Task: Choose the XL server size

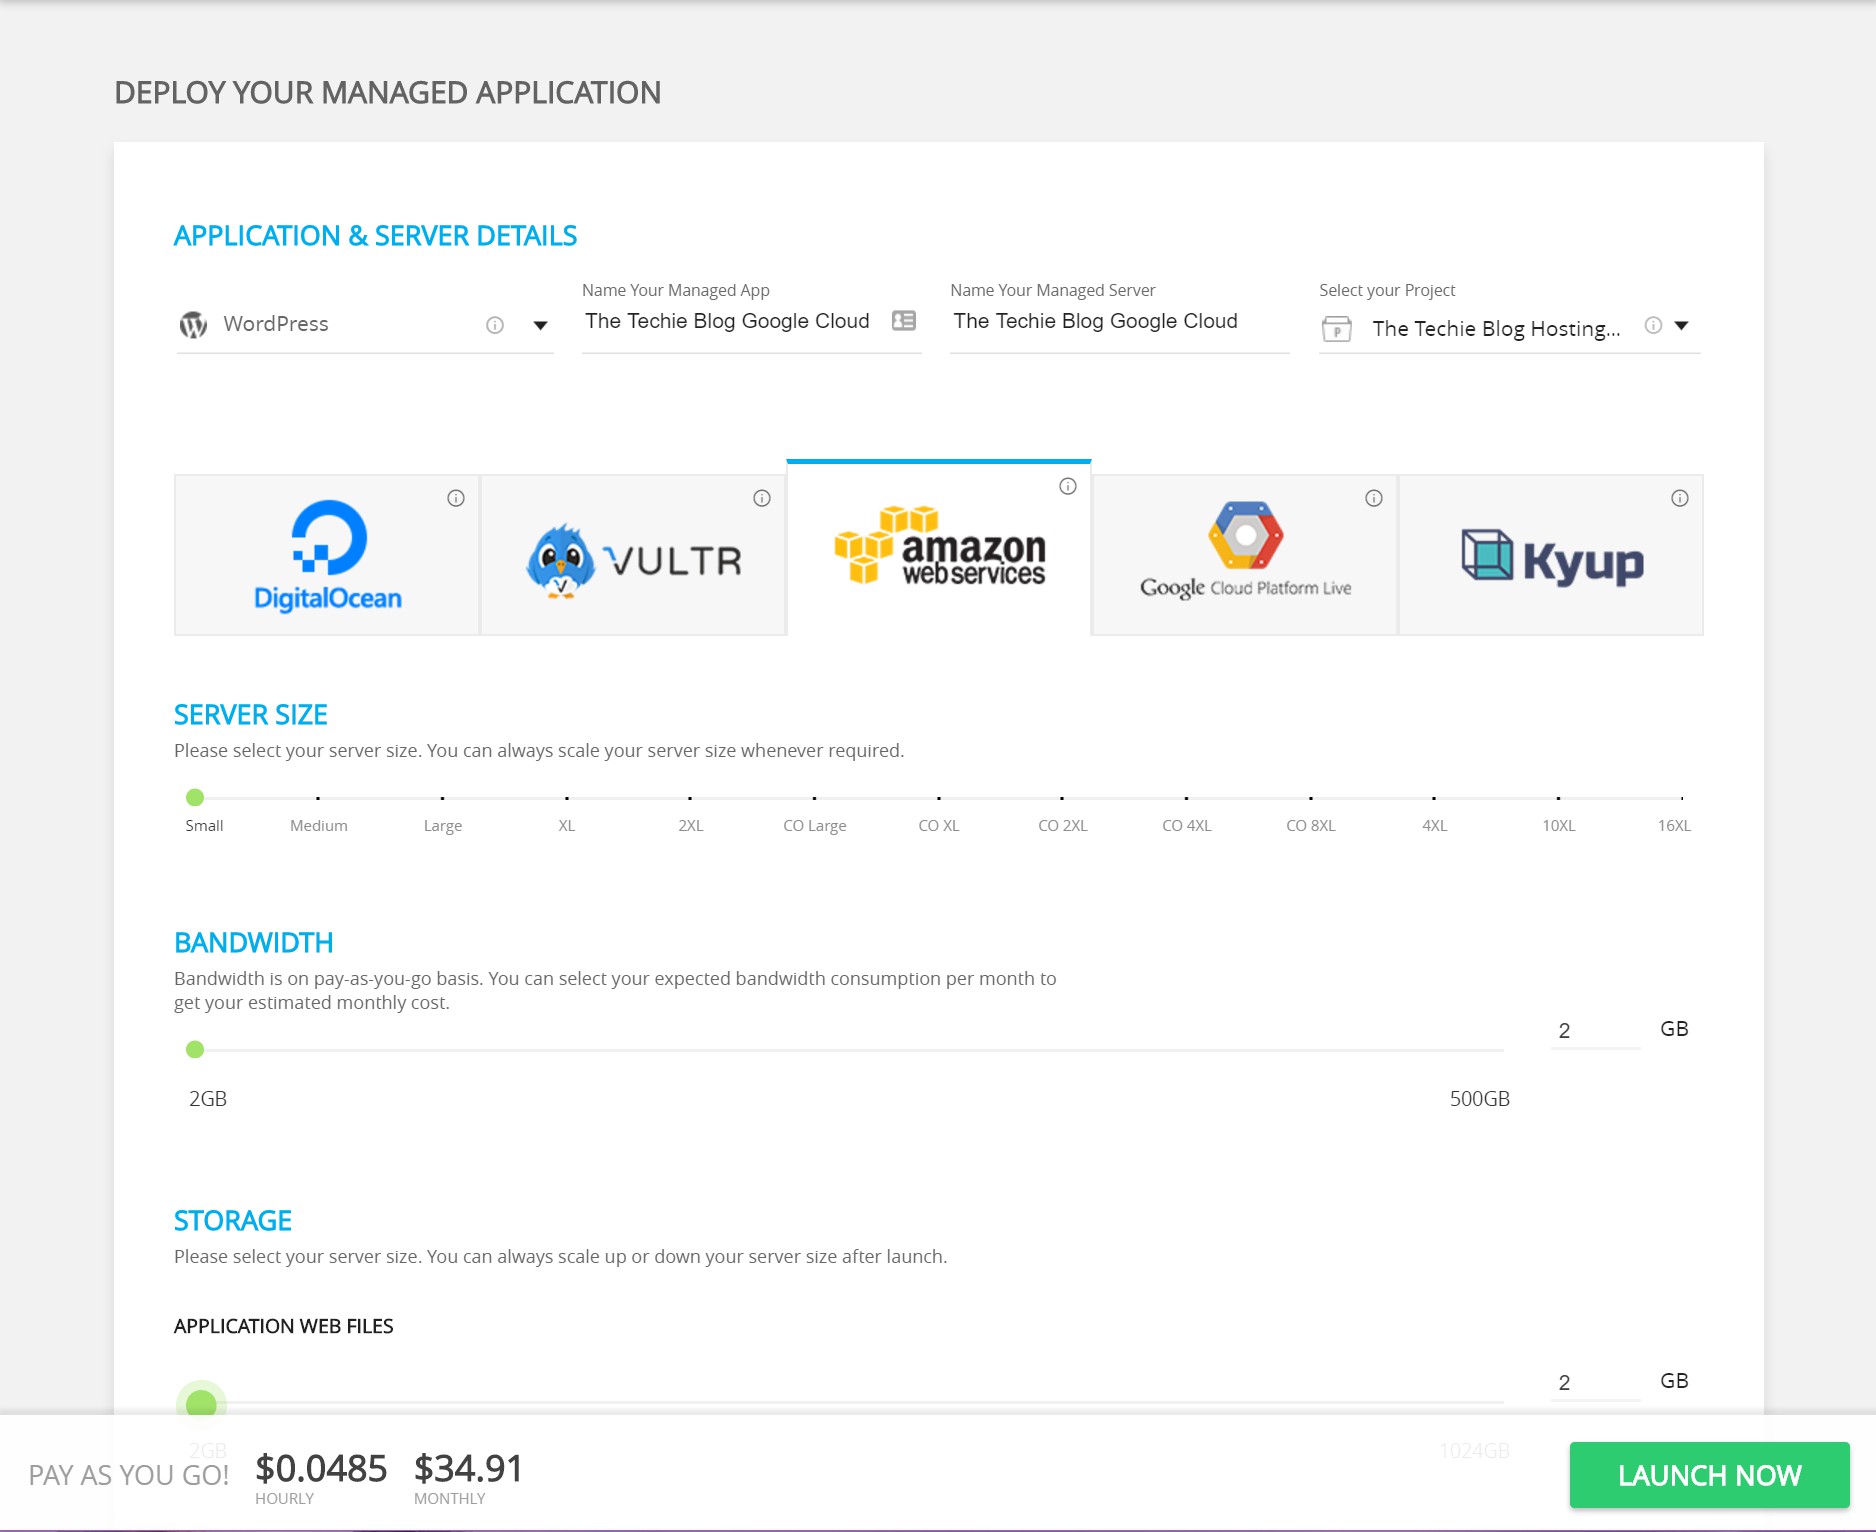Action: click(567, 826)
